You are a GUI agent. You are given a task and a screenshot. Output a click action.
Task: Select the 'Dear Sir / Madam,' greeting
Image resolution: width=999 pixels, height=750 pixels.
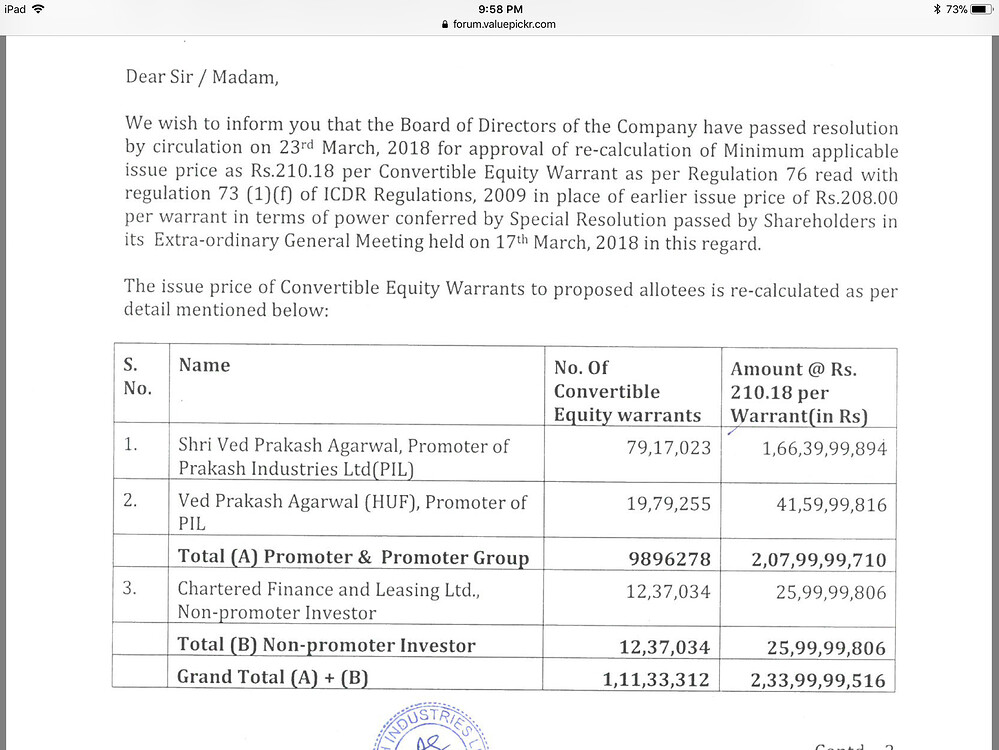point(202,77)
